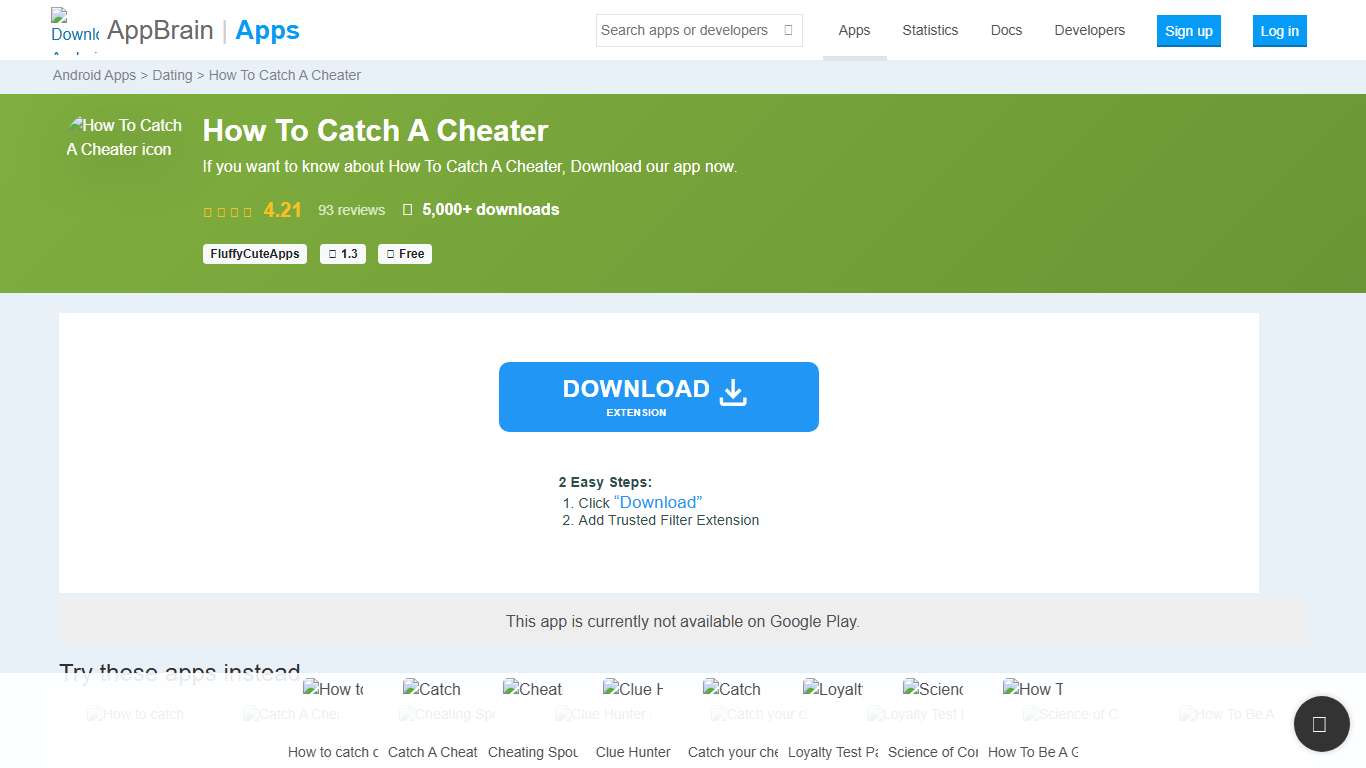
Task: Click the phone icon next to 5,000+ downloads
Action: click(x=407, y=209)
